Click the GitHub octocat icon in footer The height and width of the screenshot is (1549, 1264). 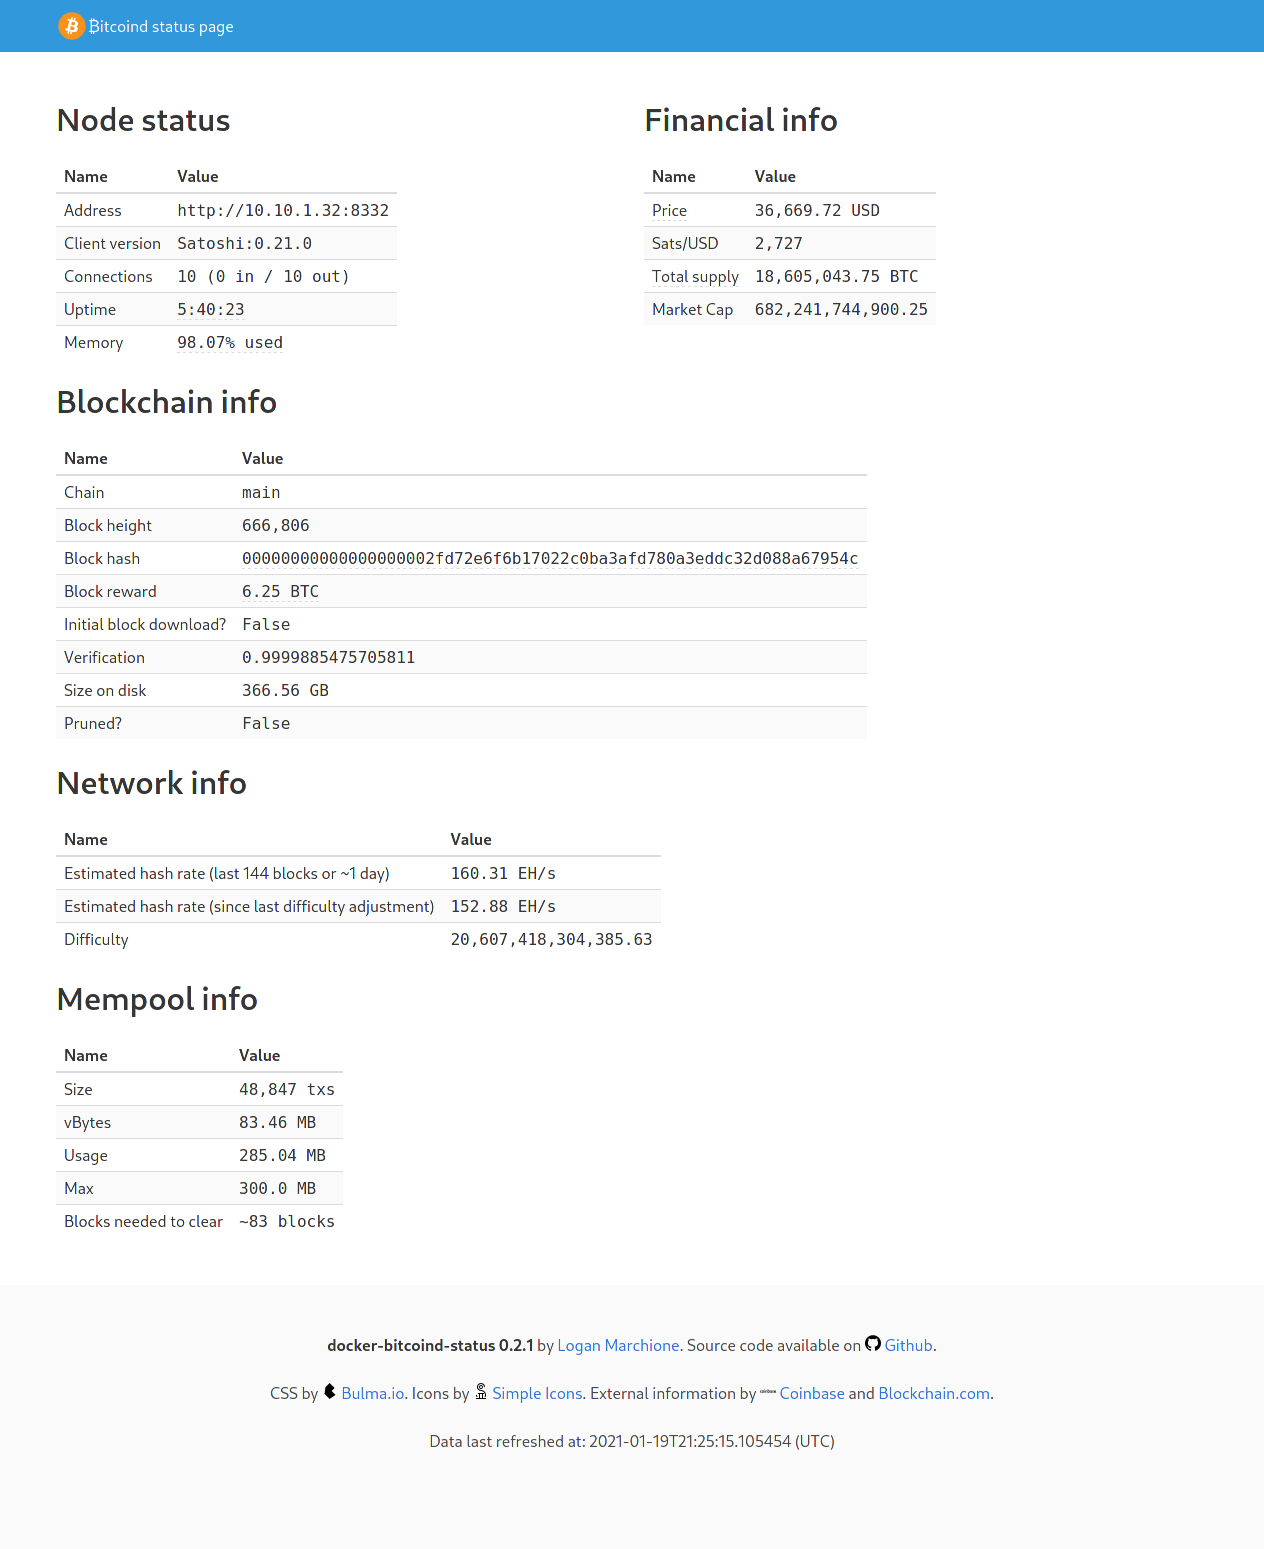(x=873, y=1344)
